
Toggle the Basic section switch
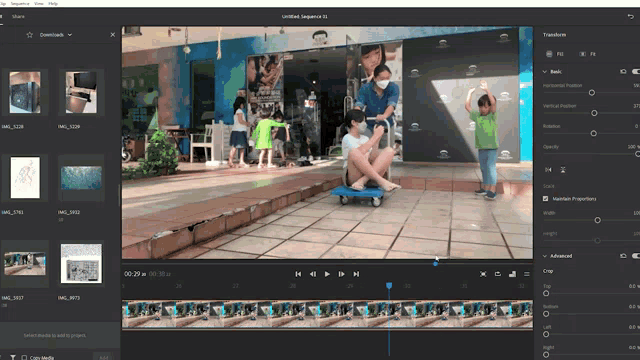(x=636, y=71)
